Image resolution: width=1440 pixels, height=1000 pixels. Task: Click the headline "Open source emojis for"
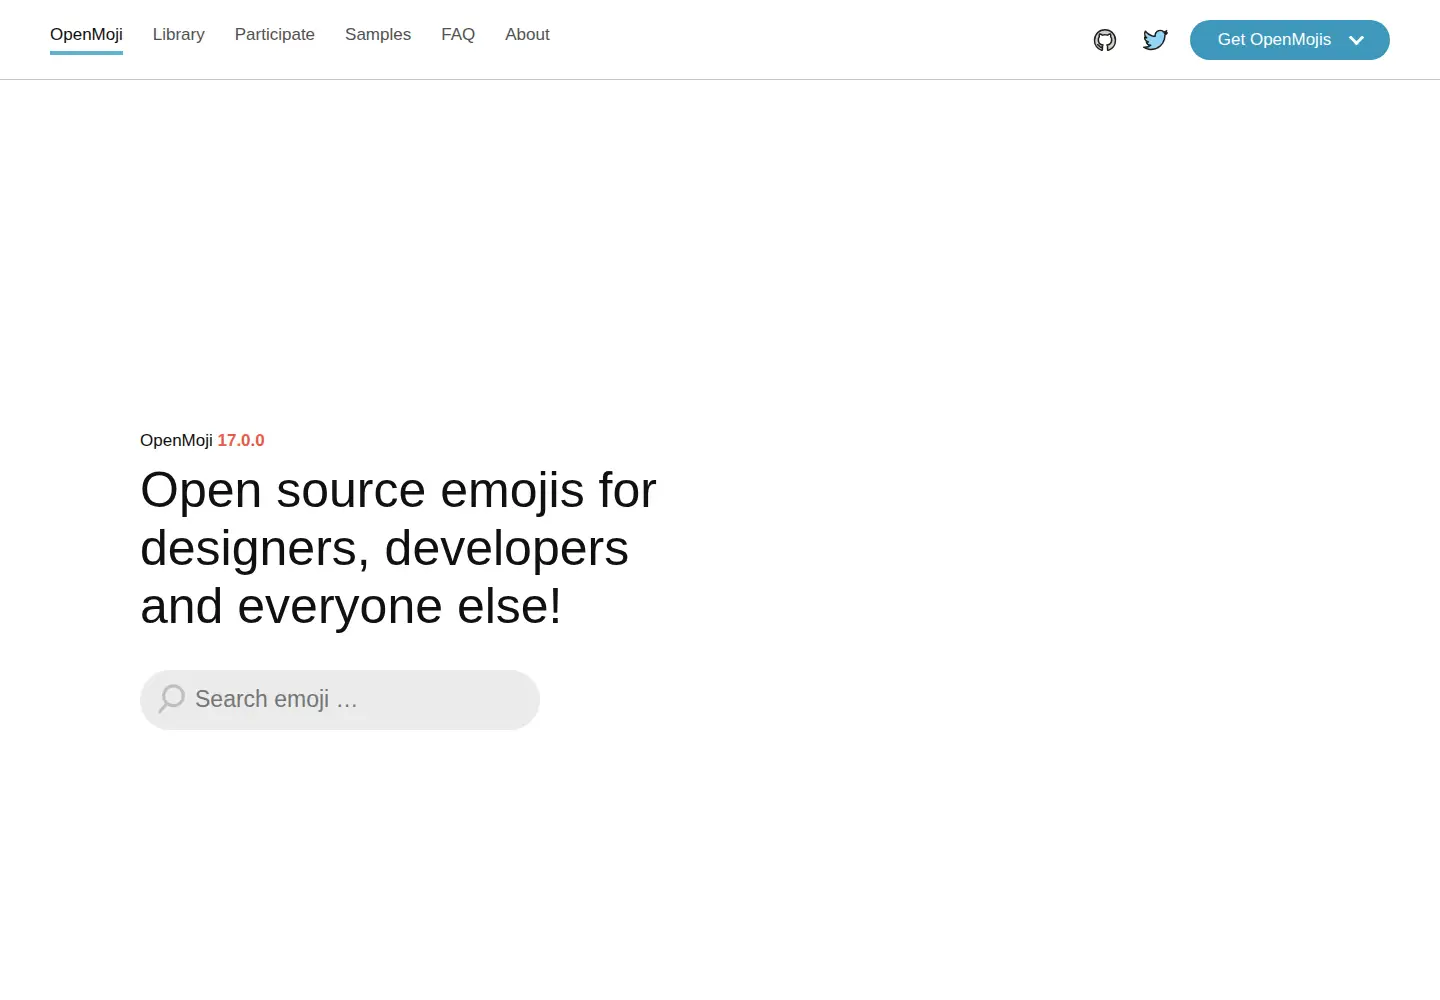point(398,491)
